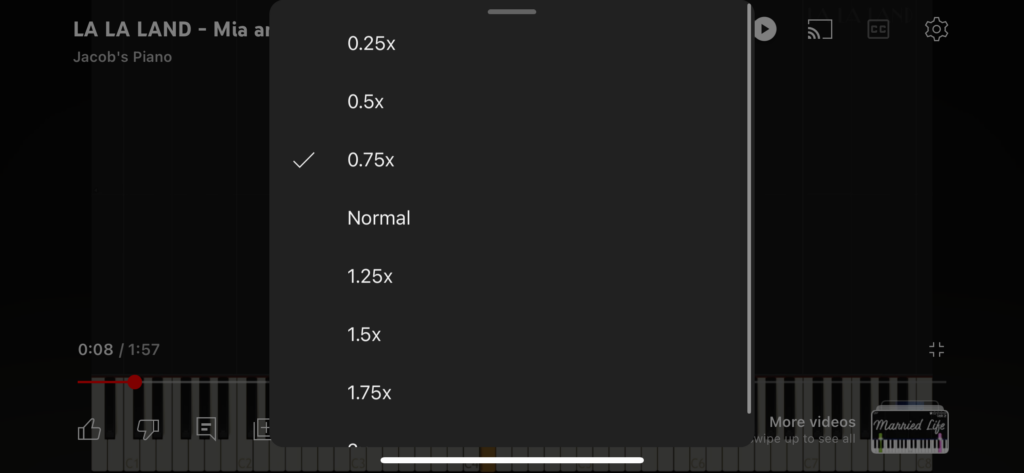Tap the Cast to device icon

[x=820, y=29]
